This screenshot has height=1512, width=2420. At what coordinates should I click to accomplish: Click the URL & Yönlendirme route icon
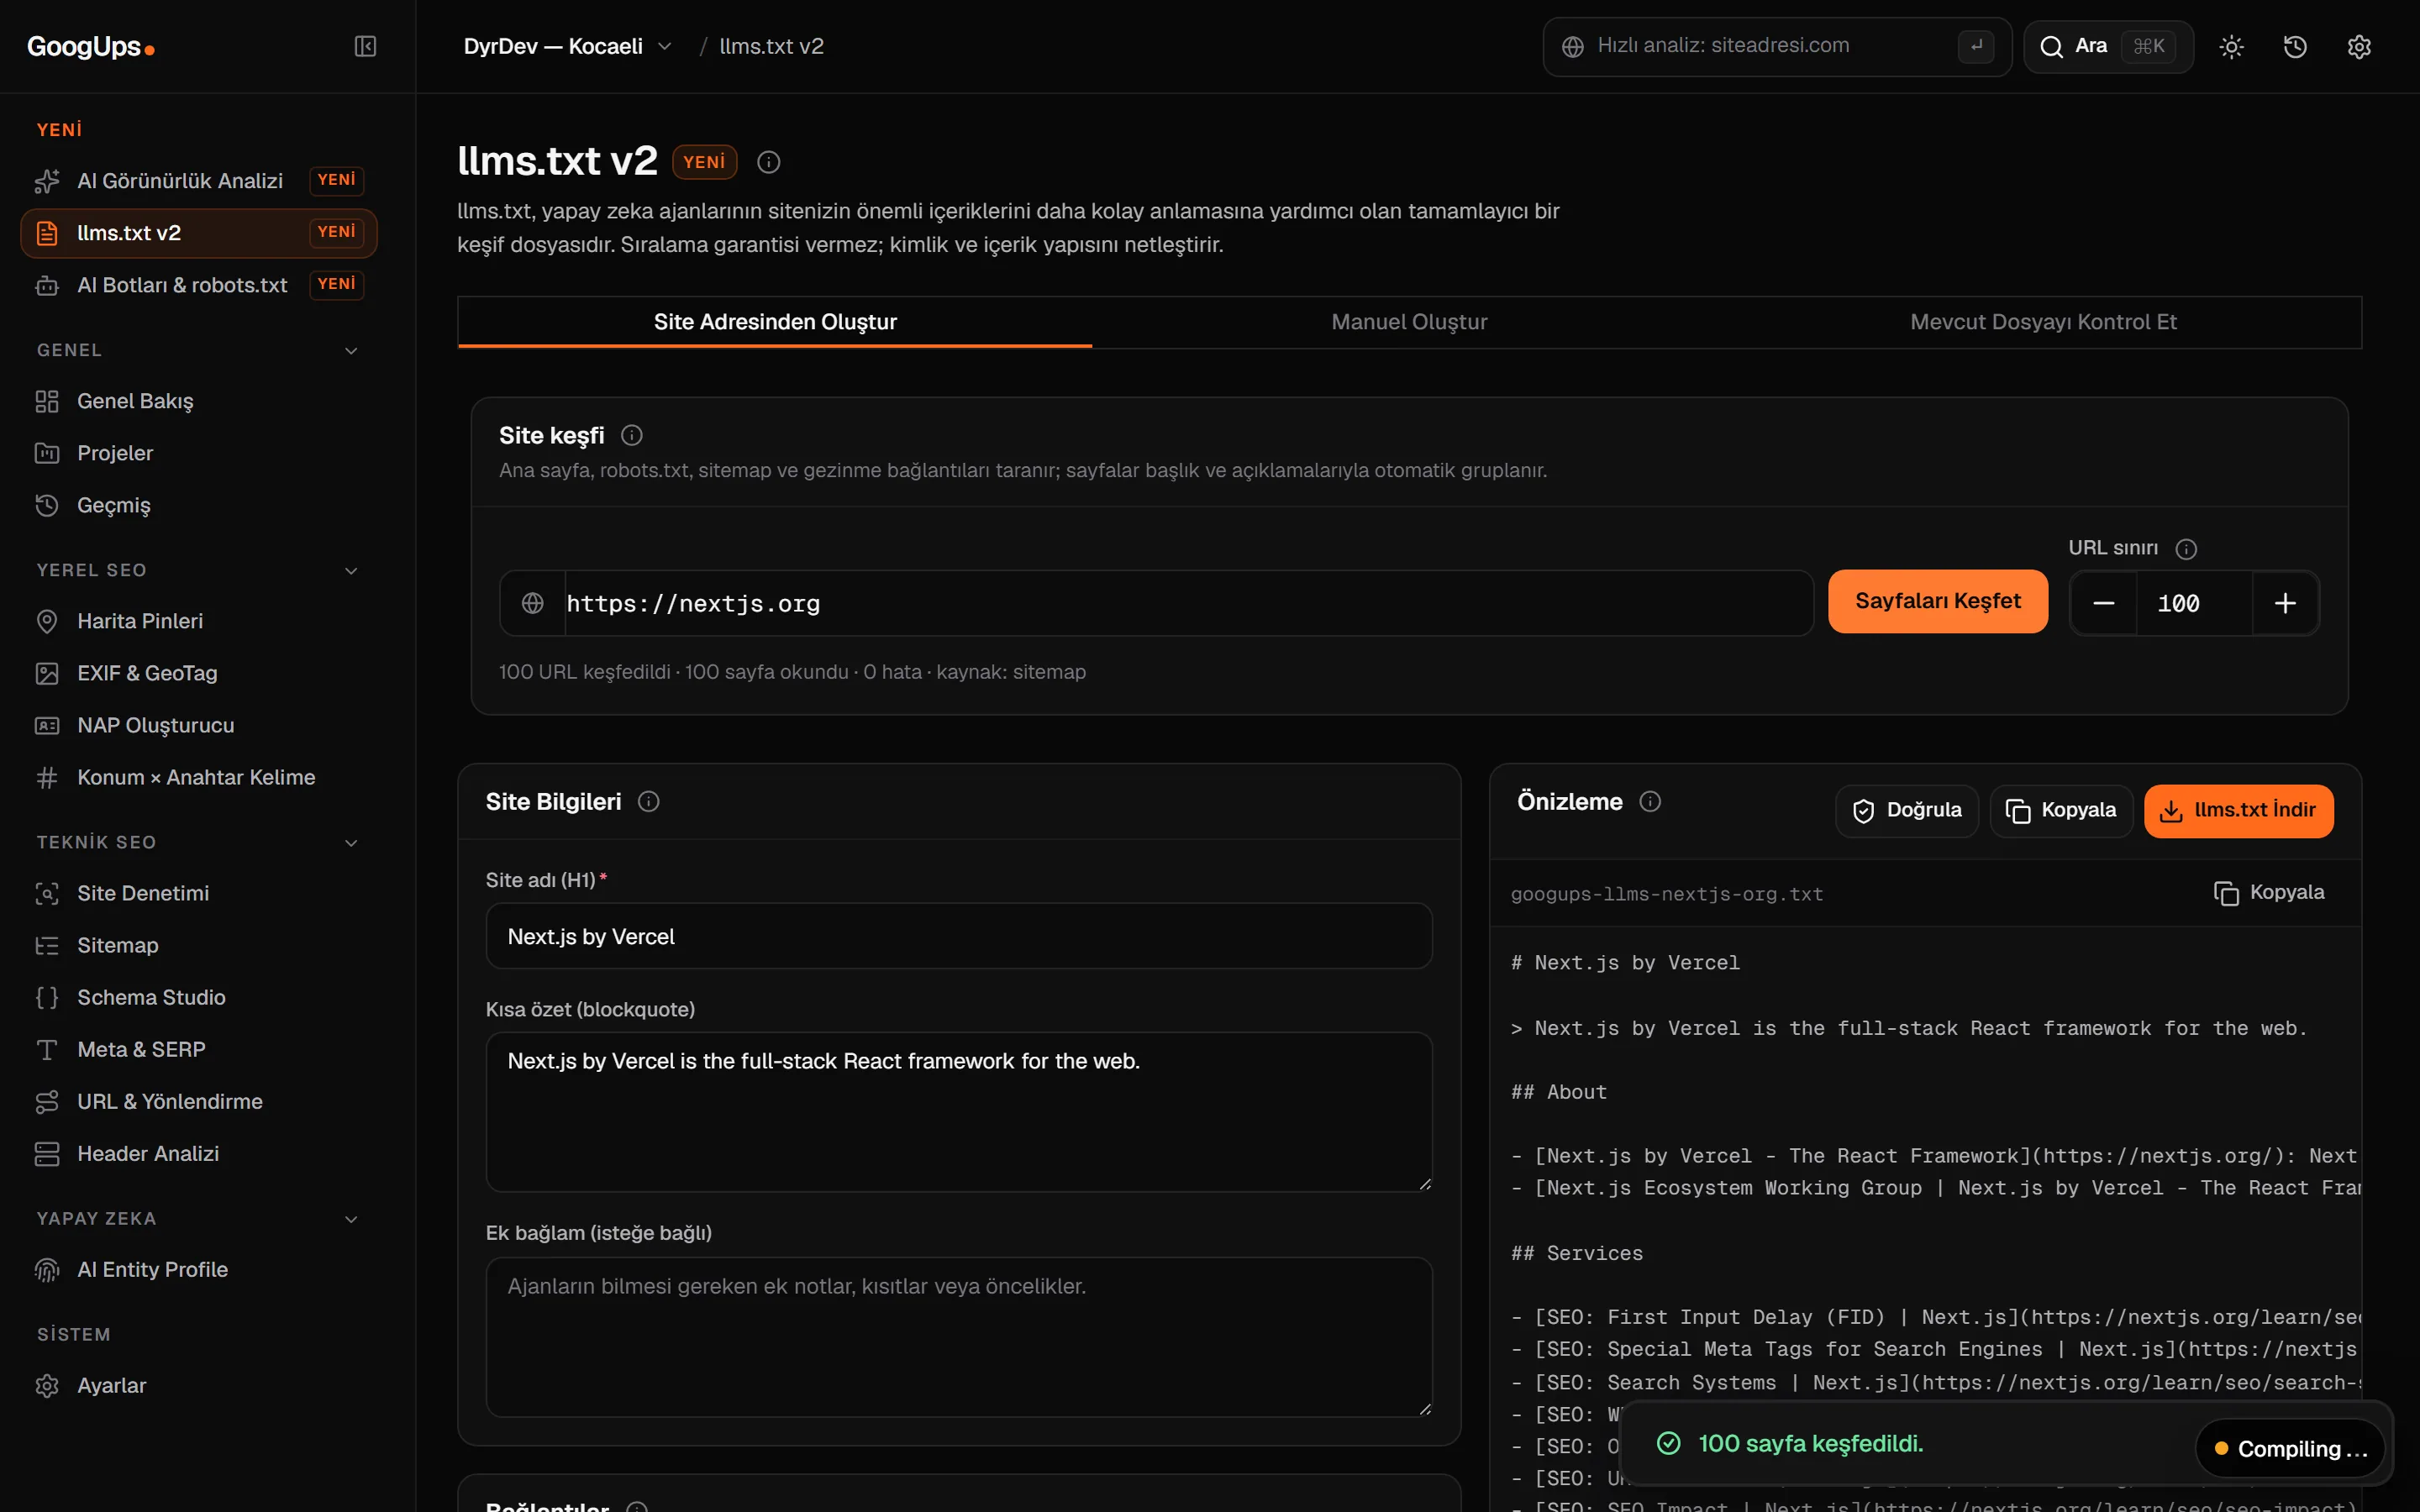tap(47, 1101)
